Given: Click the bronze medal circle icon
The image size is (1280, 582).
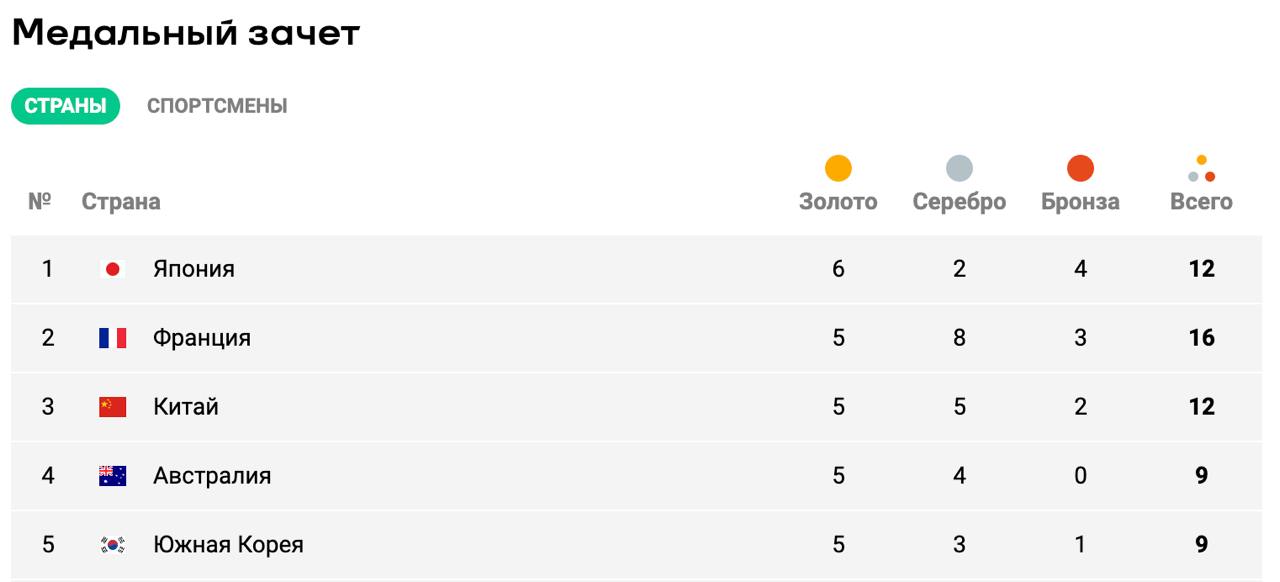Looking at the screenshot, I should tap(1080, 168).
